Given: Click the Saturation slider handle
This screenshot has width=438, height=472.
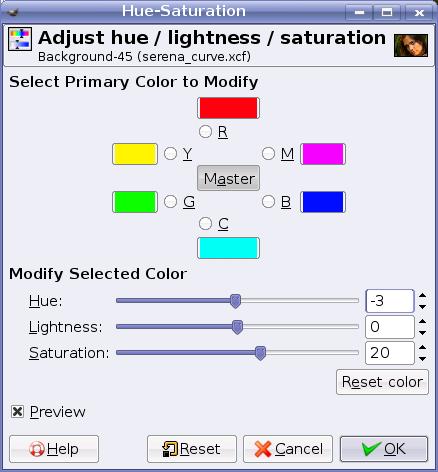Looking at the screenshot, I should coord(260,353).
